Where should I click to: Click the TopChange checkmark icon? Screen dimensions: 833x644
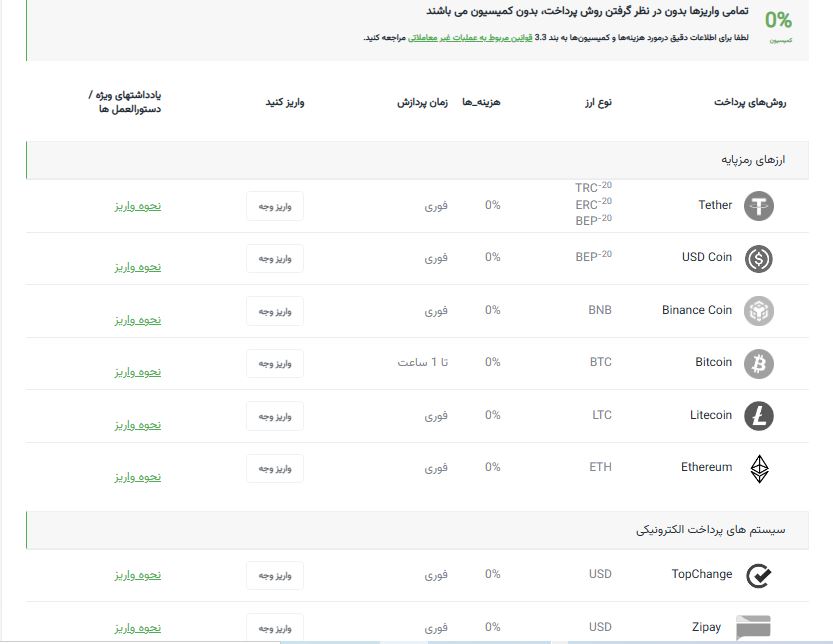pos(759,576)
